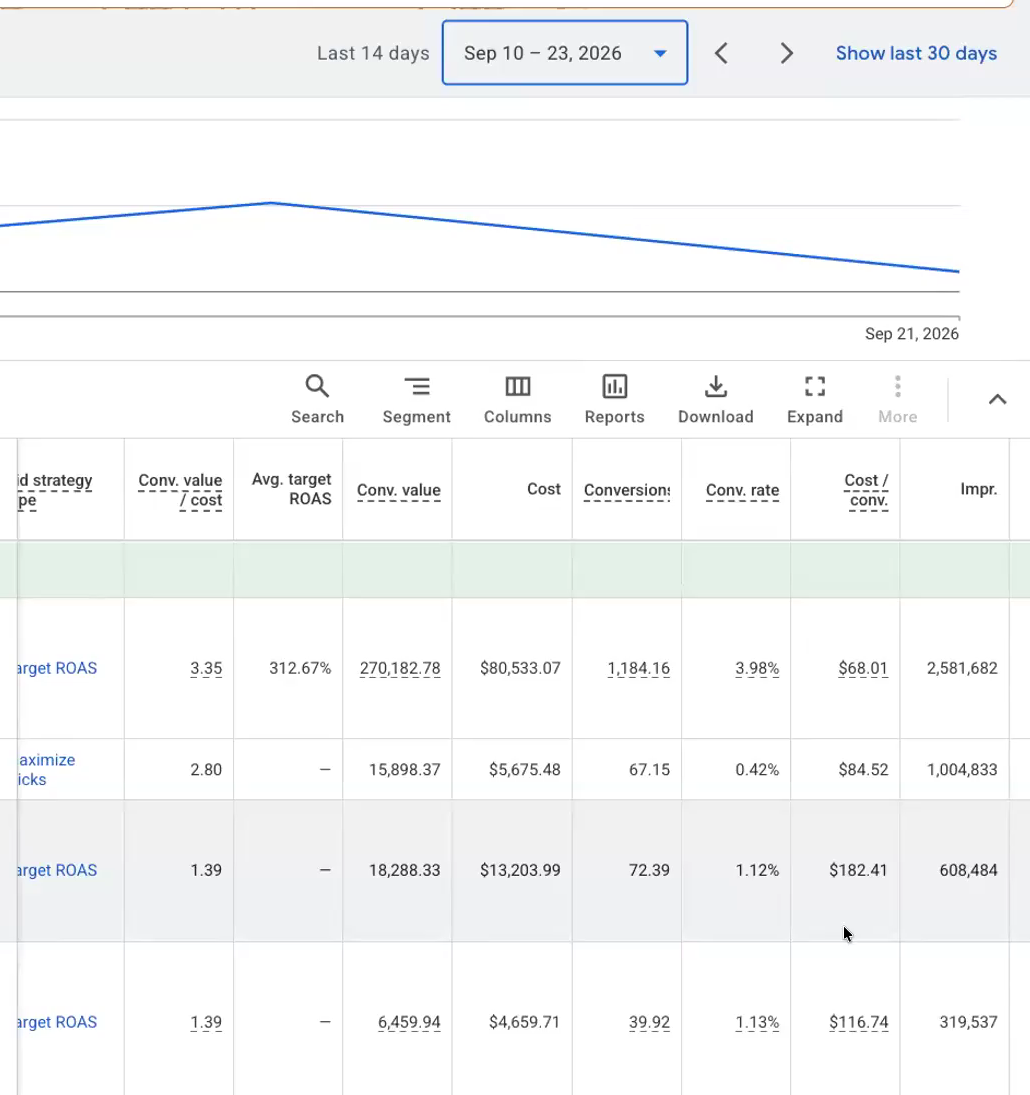Open Target ROAS link in $13,203.99 row

(57, 870)
